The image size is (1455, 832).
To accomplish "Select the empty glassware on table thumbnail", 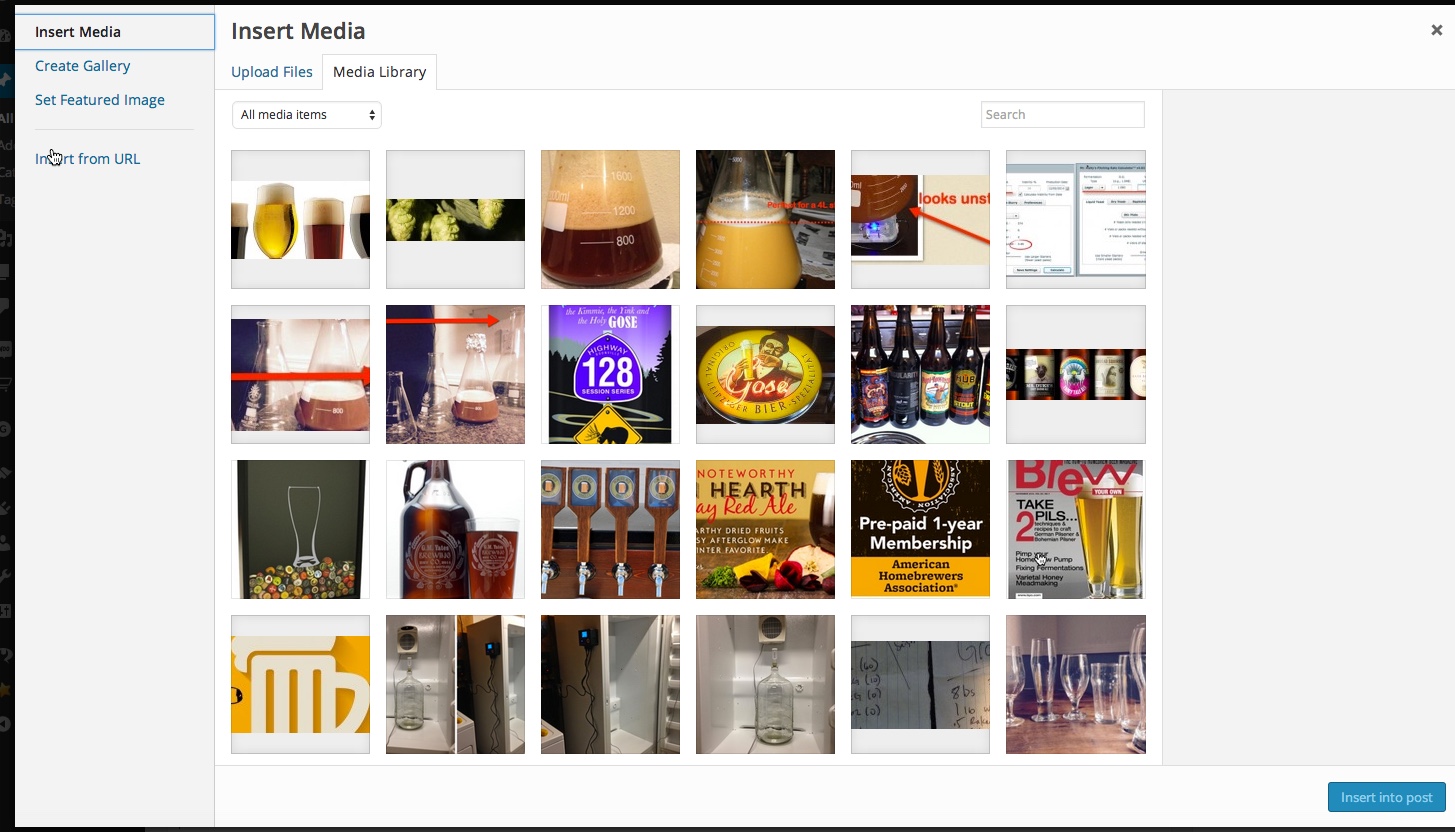I will pyautogui.click(x=1076, y=684).
